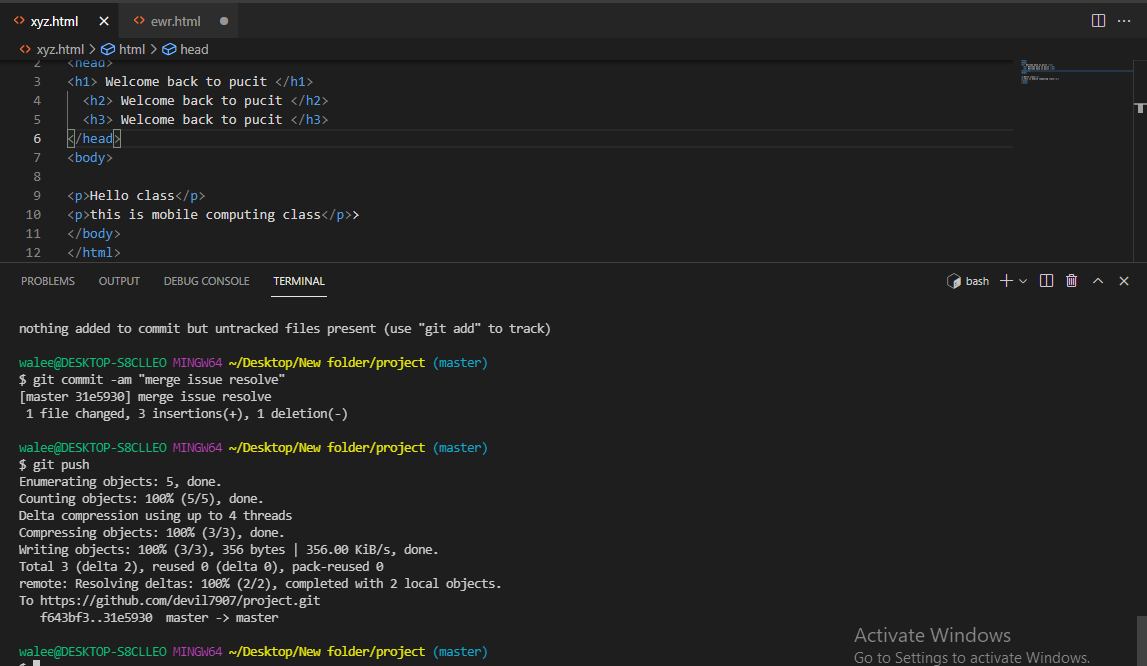The image size is (1147, 666).
Task: Click the terminal cursor at the last prompt
Action: pos(36,663)
